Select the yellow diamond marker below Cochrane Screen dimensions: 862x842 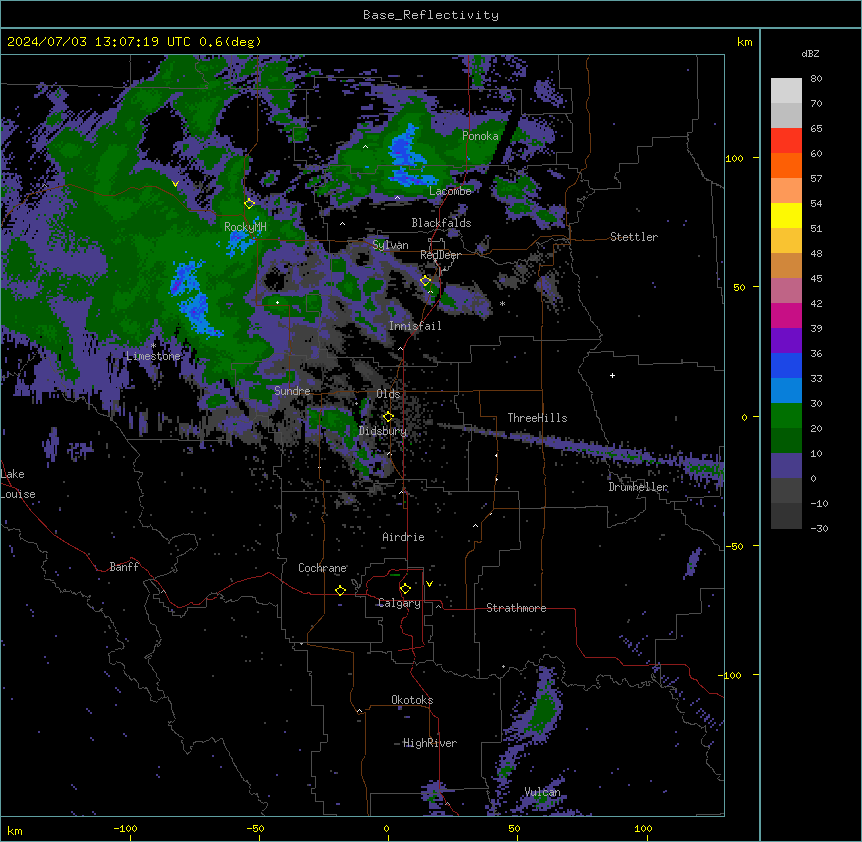click(x=340, y=590)
